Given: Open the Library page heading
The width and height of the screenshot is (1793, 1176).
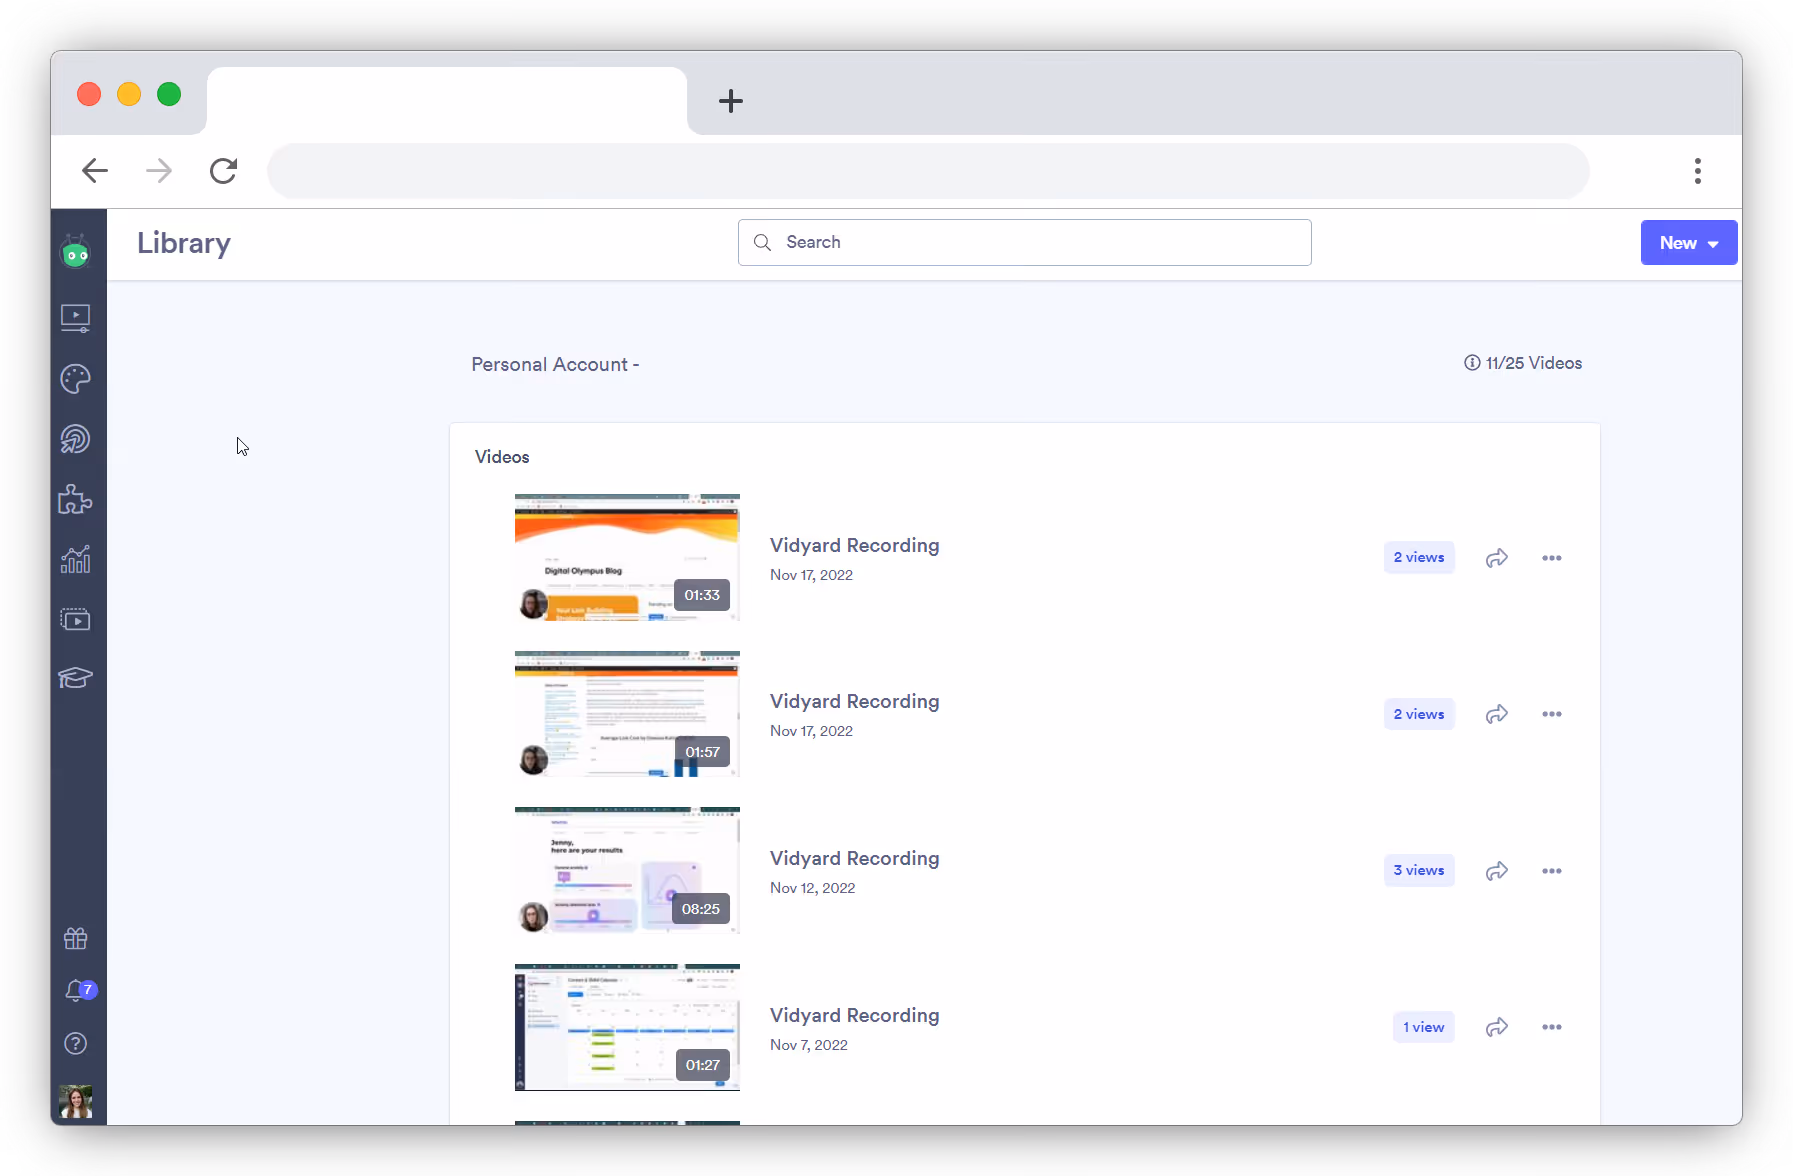Looking at the screenshot, I should (x=183, y=243).
